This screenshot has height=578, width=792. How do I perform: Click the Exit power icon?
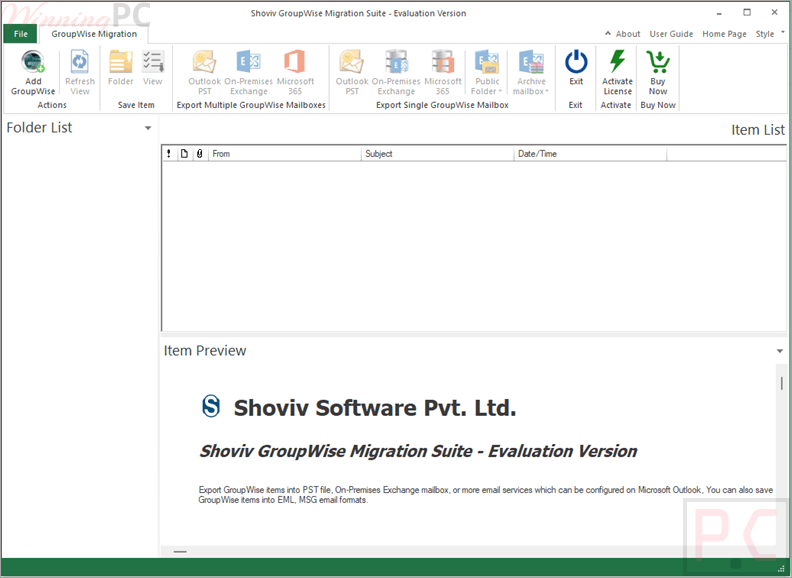click(576, 62)
